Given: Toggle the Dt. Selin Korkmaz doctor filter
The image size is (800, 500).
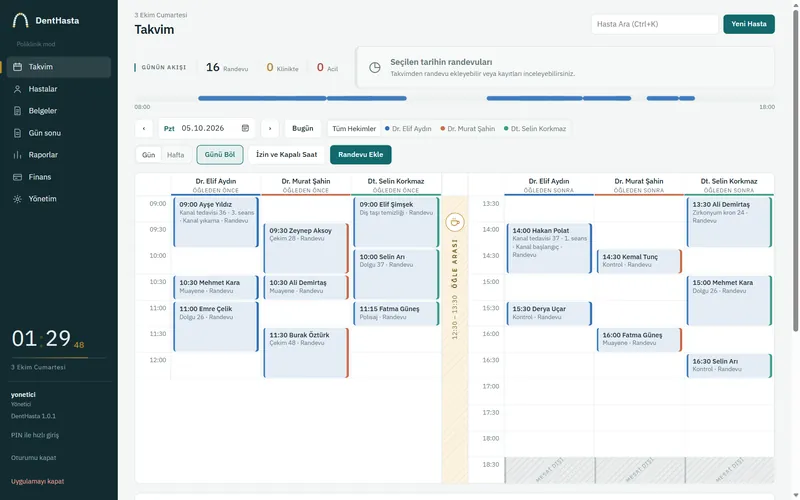Looking at the screenshot, I should [x=535, y=129].
